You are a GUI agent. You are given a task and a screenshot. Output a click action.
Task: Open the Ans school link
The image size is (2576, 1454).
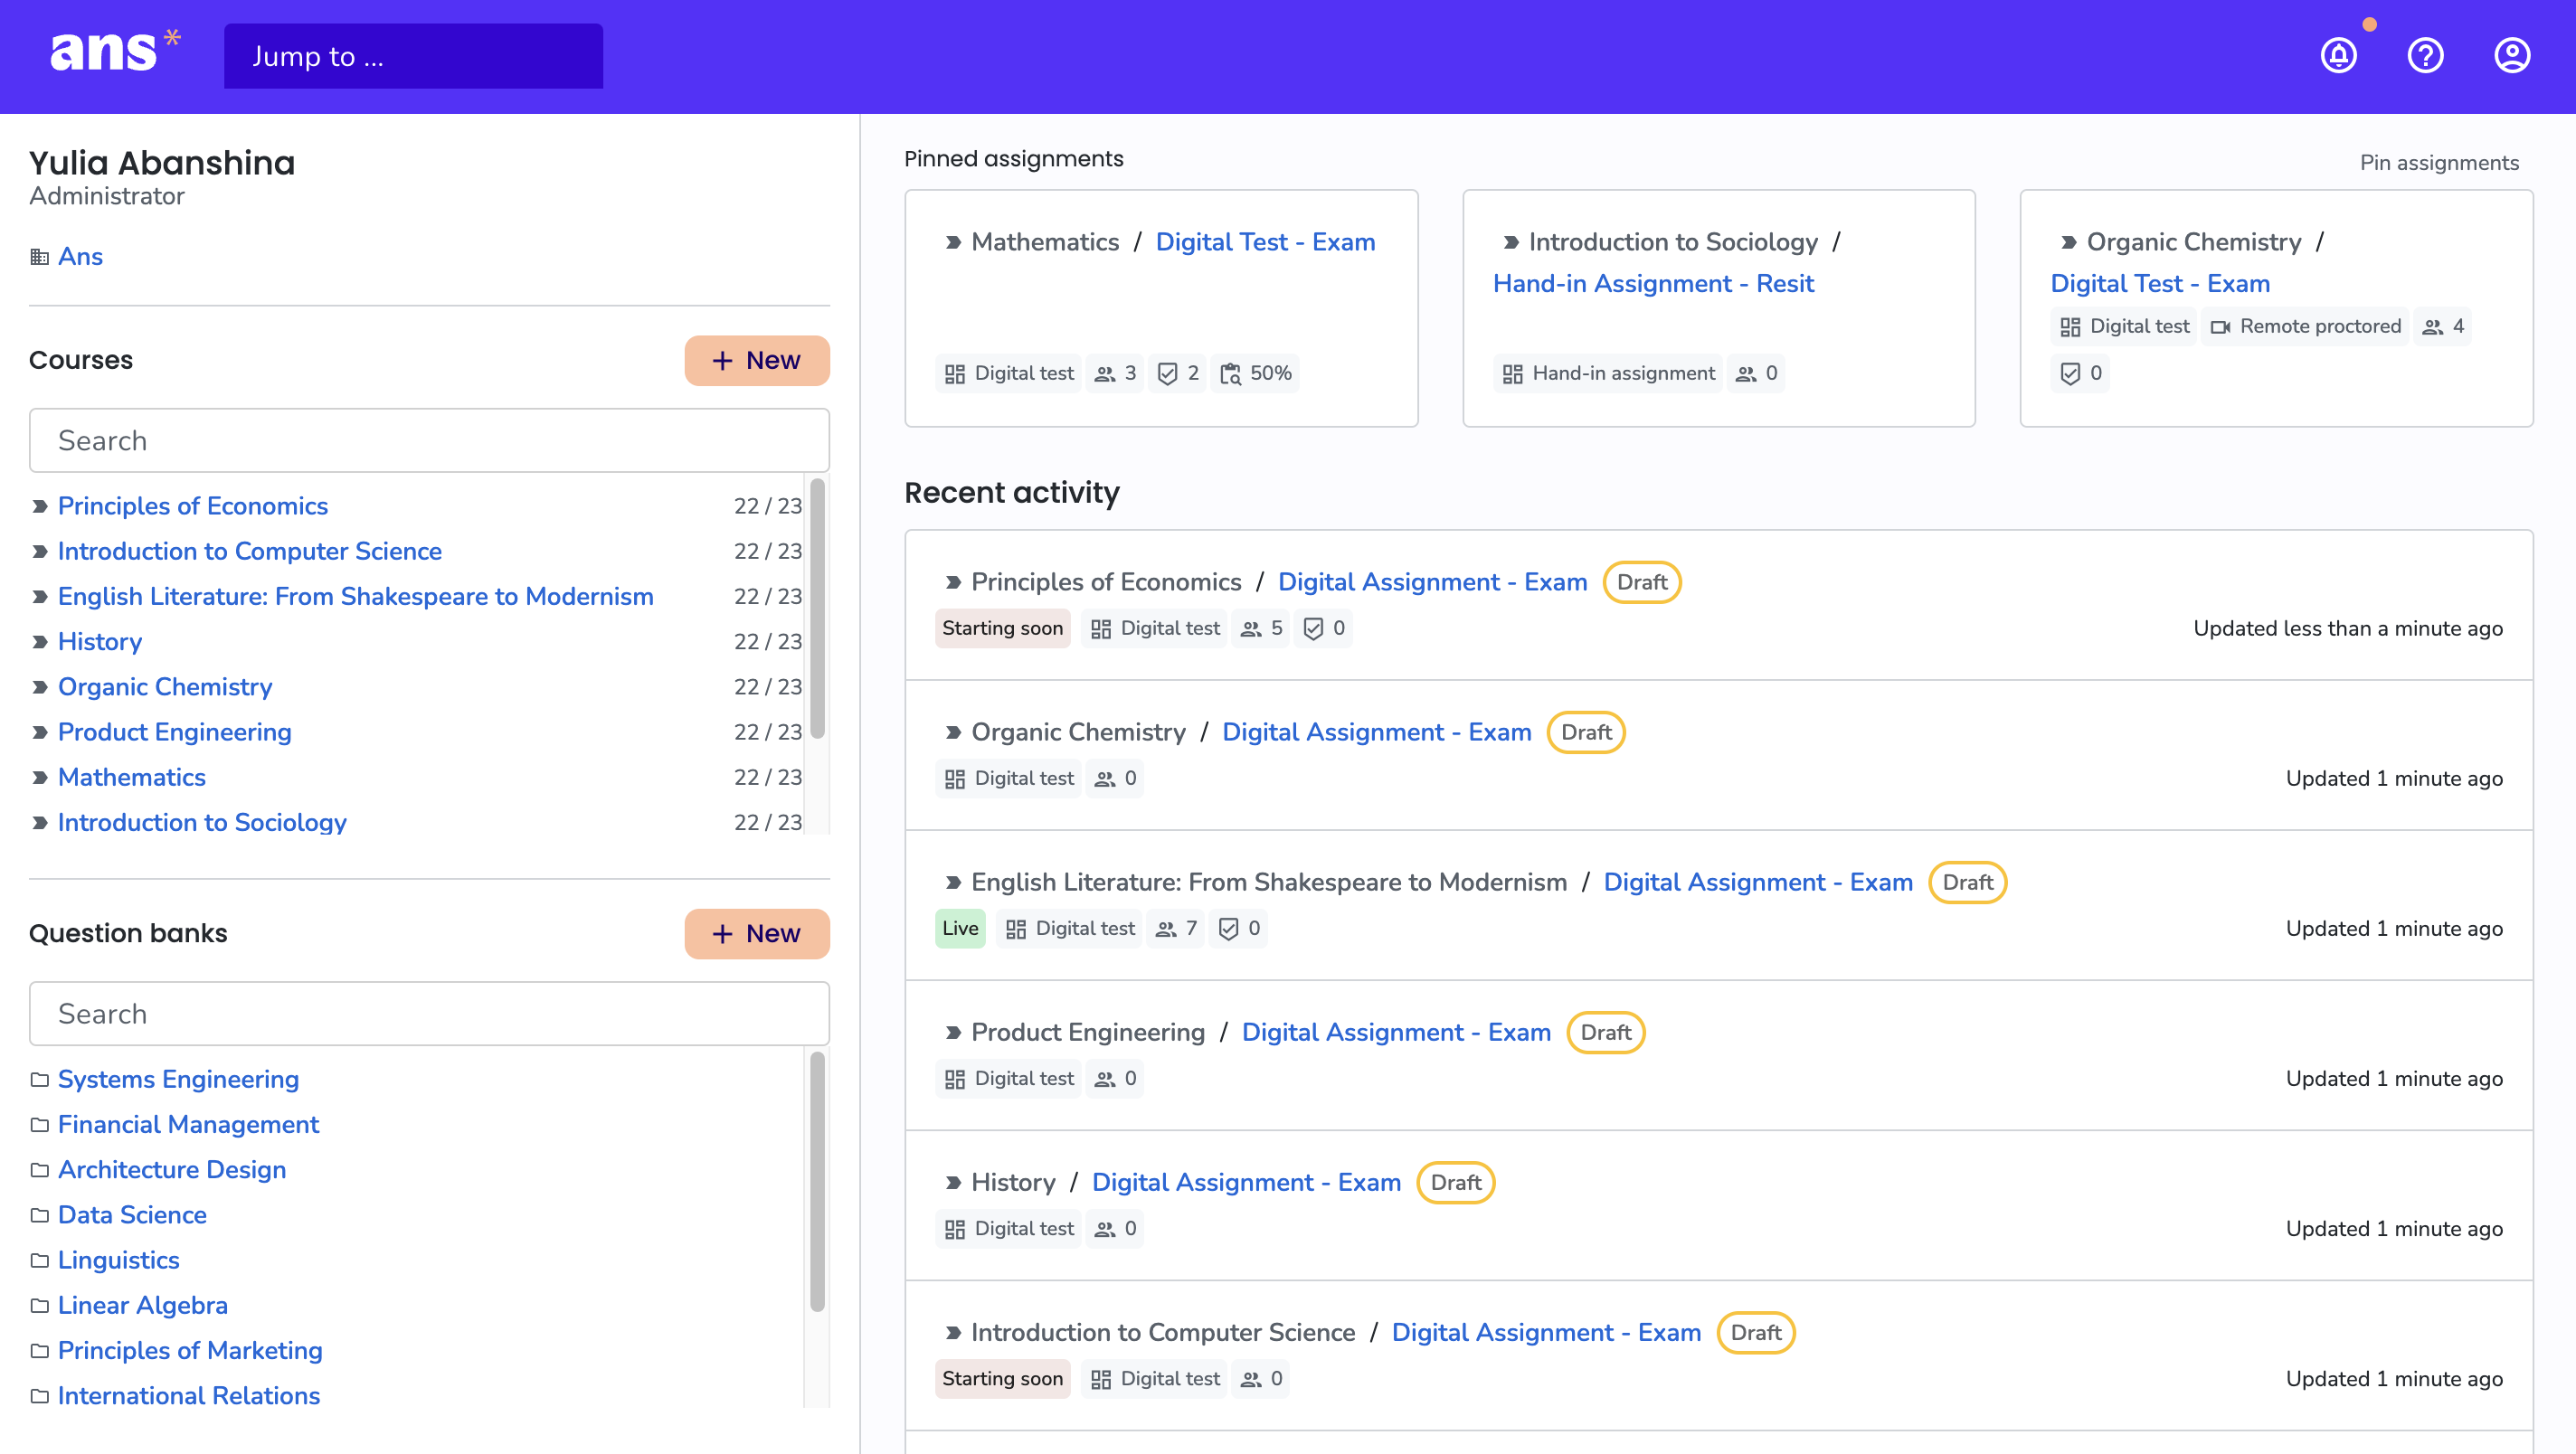80,257
